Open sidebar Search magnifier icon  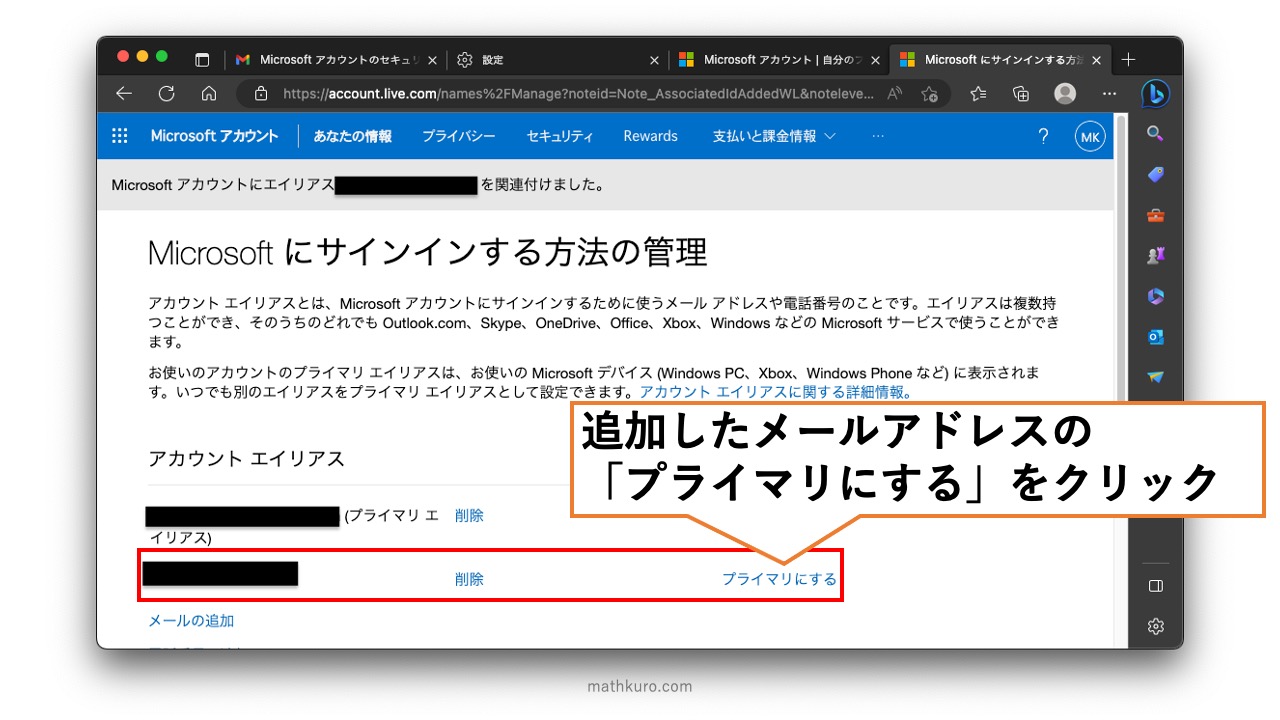point(1155,133)
